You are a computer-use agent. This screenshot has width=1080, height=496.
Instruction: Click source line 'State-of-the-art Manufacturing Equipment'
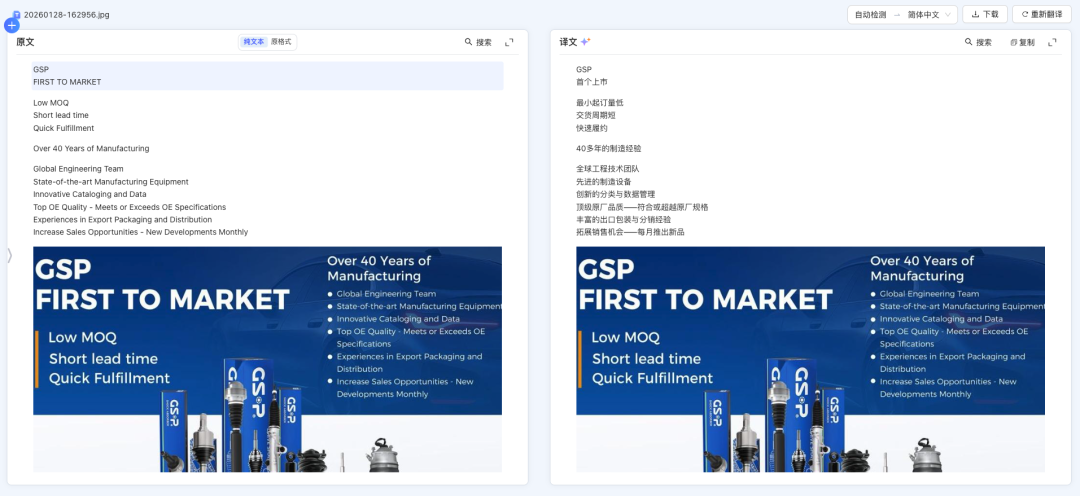pyautogui.click(x=111, y=182)
